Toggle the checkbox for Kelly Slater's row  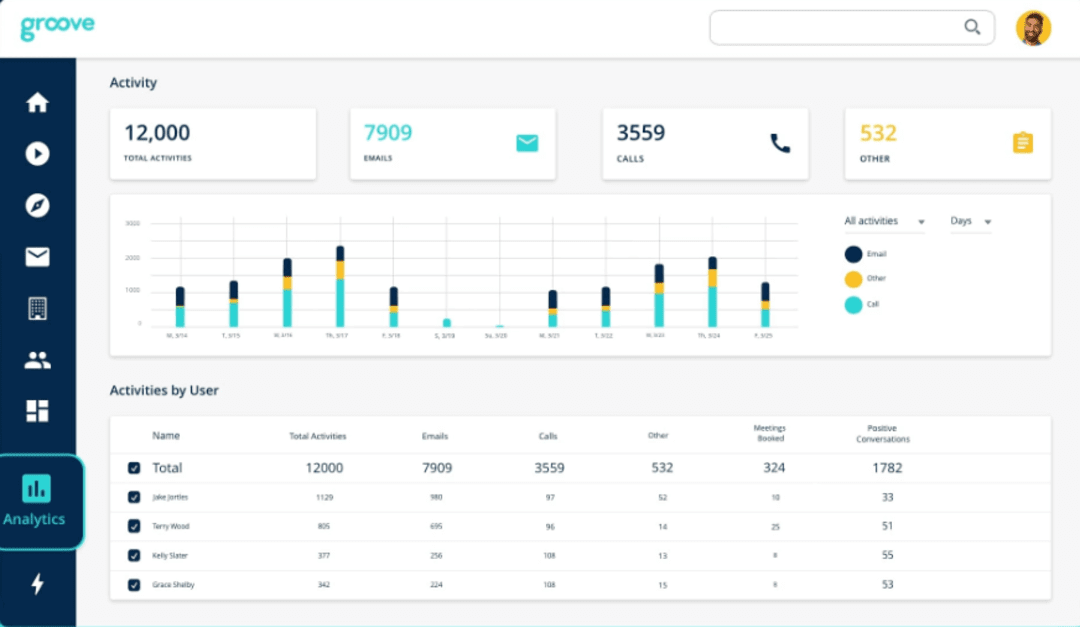[136, 555]
